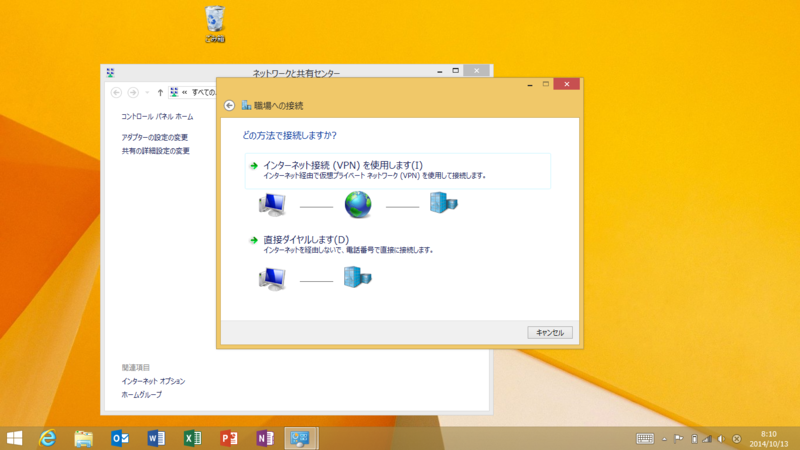This screenshot has width=800, height=450.
Task: Launch Internet Explorer from taskbar
Action: coord(47,438)
